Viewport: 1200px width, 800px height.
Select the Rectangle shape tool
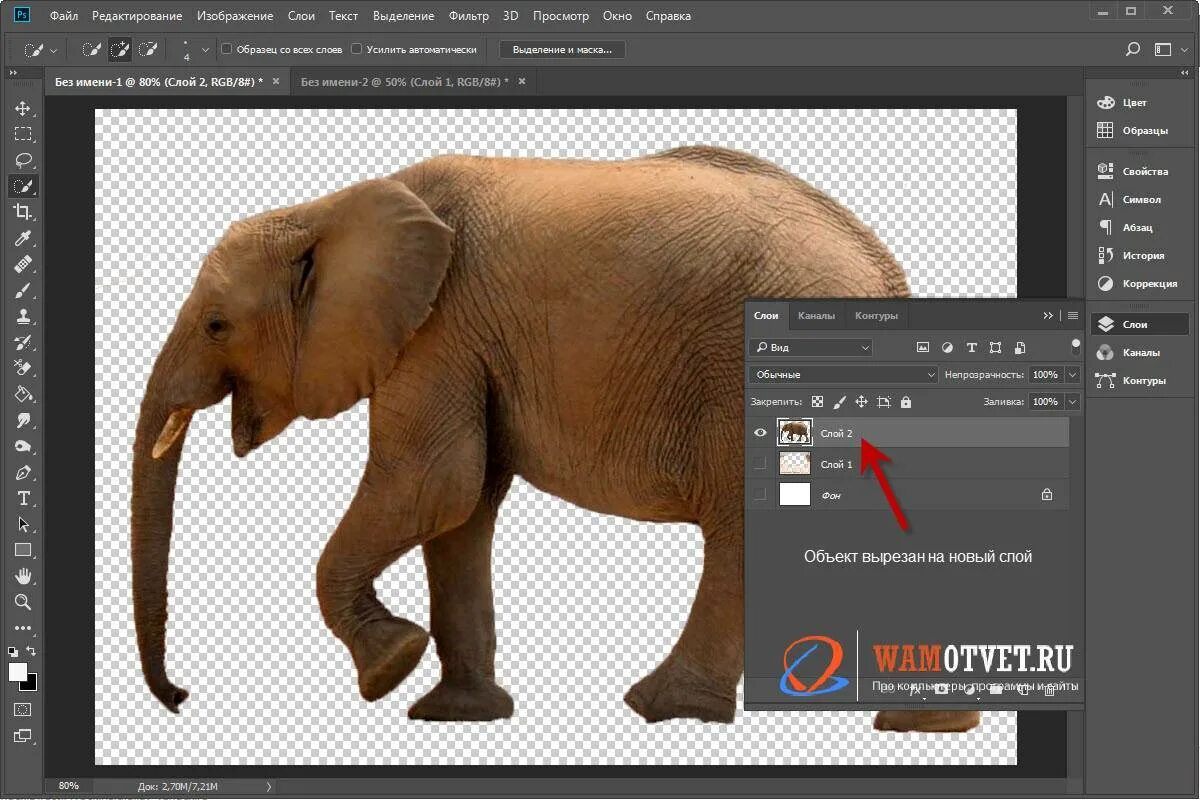point(22,550)
